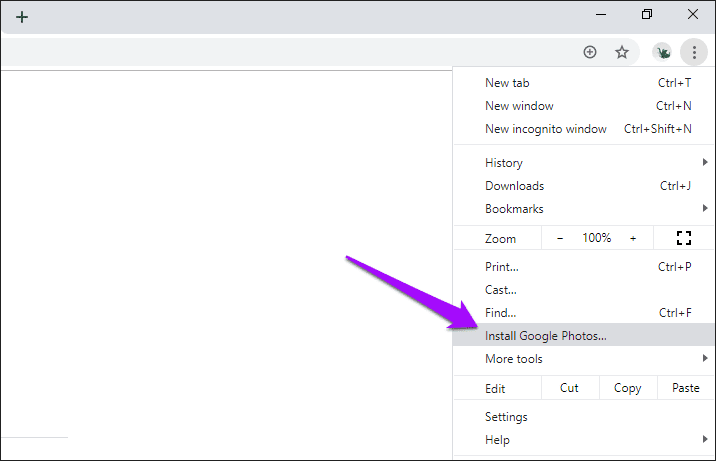The image size is (716, 461).
Task: Bookmark this page with the star icon
Action: point(621,52)
